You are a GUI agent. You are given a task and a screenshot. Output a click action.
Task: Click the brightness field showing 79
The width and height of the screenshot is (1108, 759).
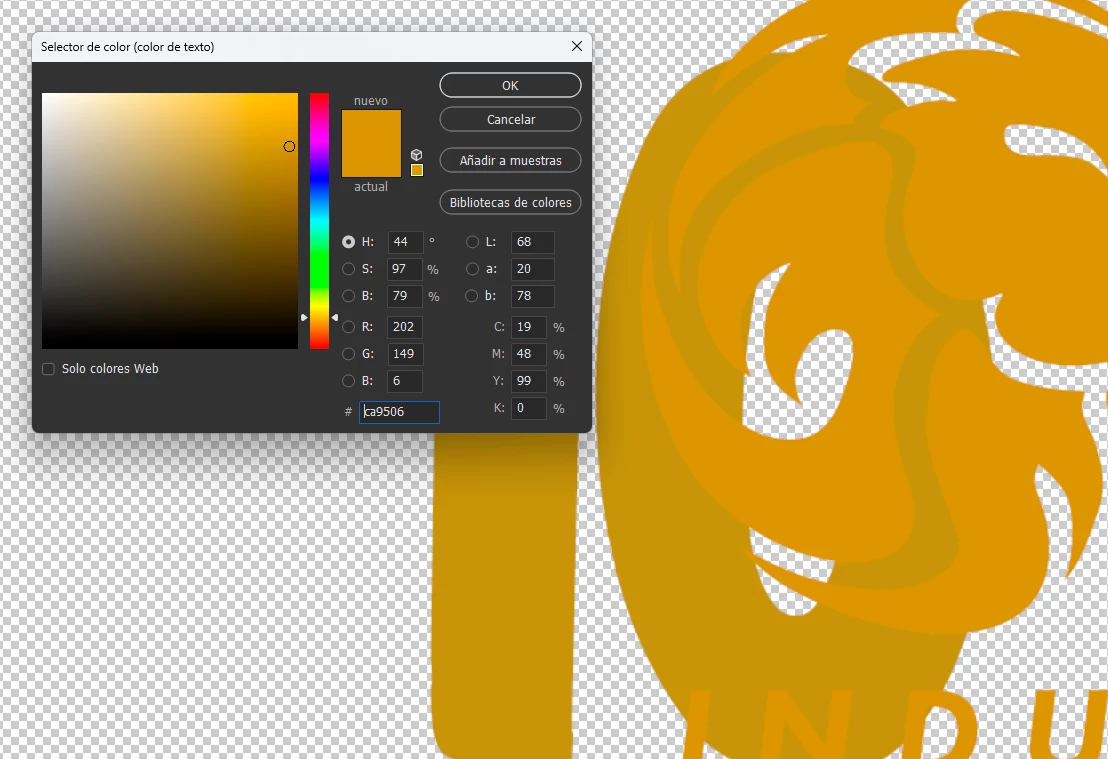click(405, 295)
